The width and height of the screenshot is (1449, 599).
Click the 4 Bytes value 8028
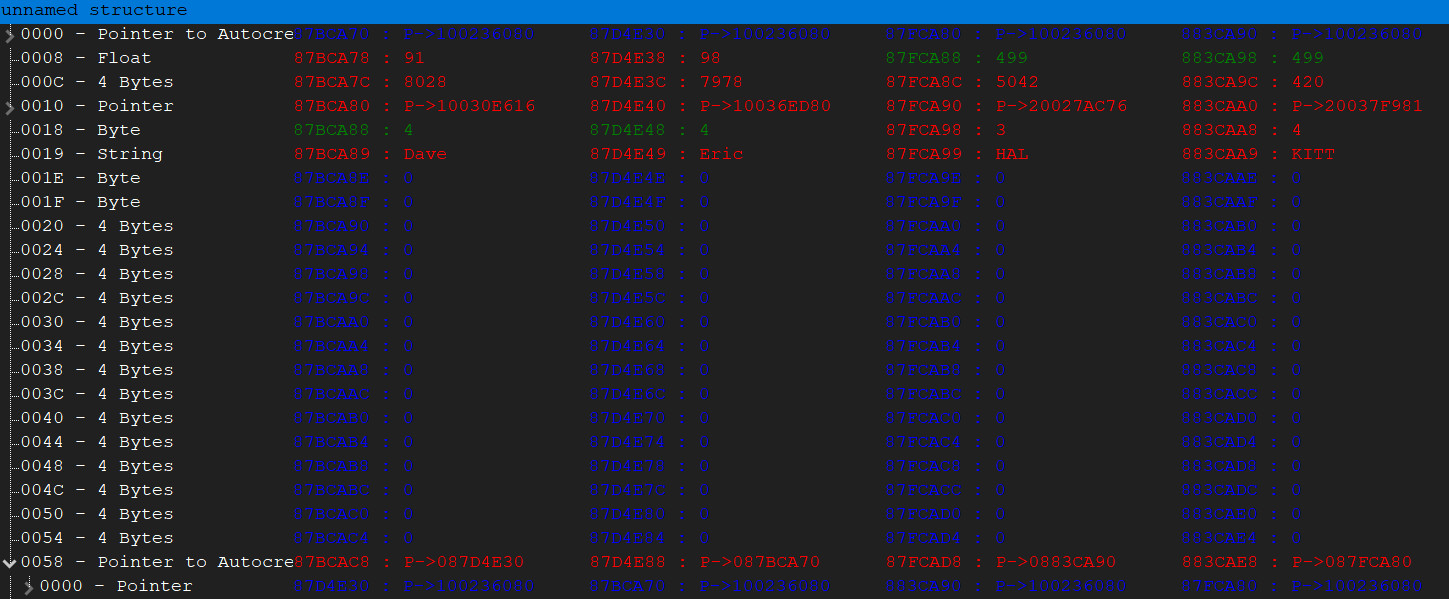click(425, 83)
